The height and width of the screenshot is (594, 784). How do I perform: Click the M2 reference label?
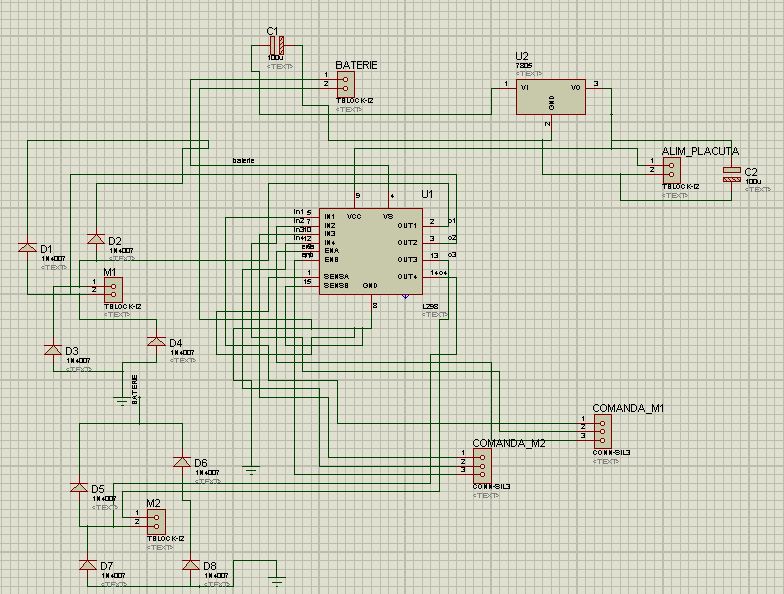click(x=154, y=503)
